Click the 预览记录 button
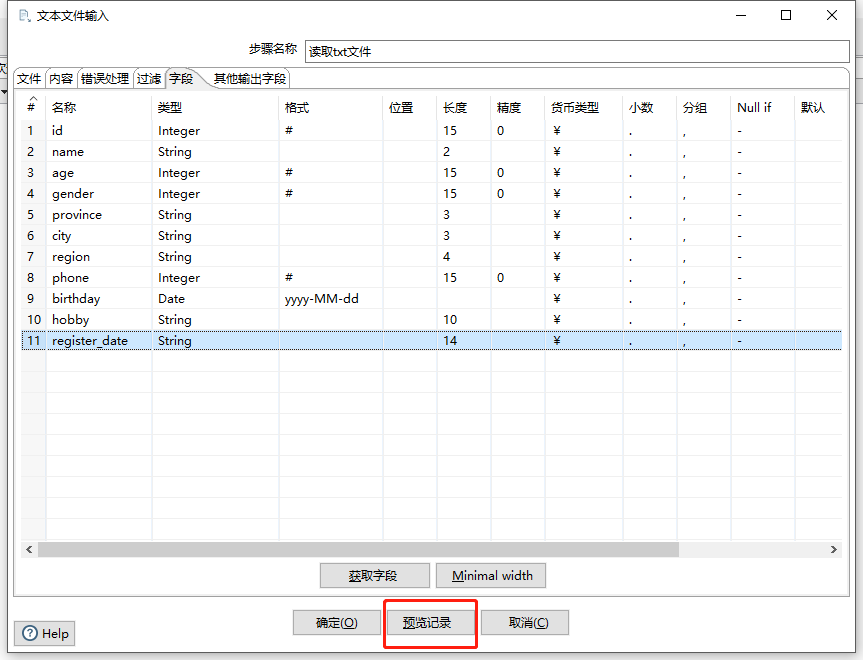 click(x=428, y=623)
